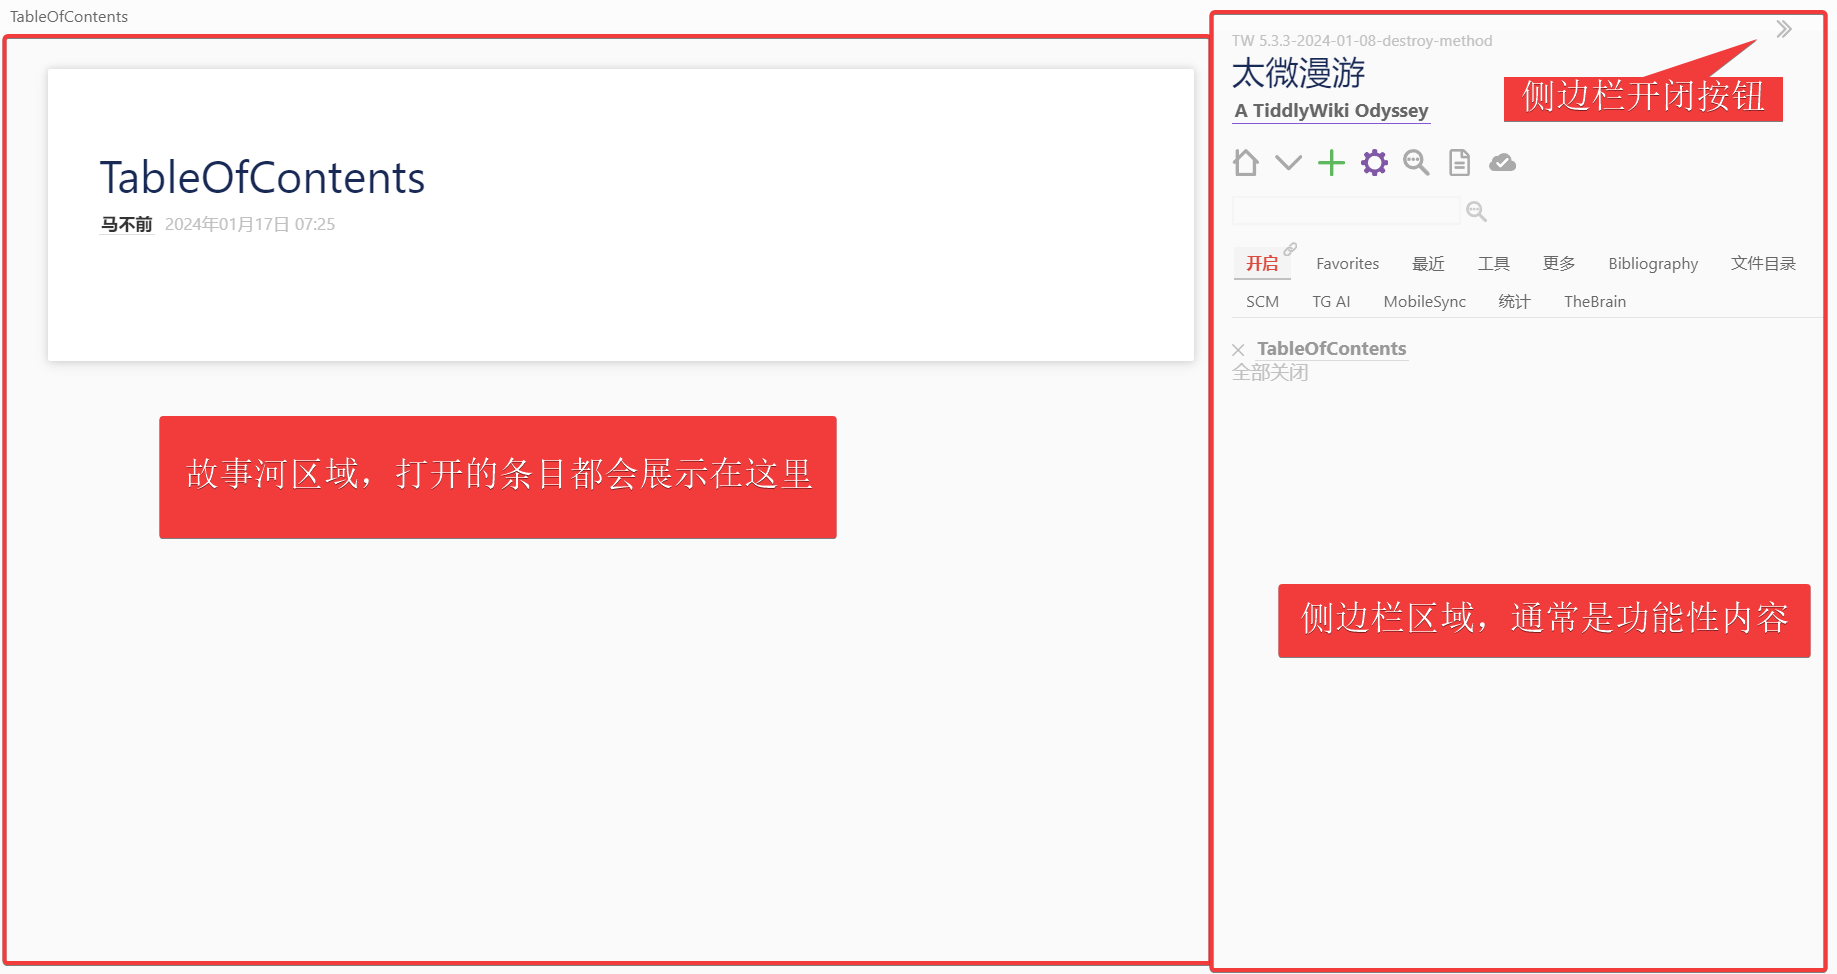The image size is (1837, 974).
Task: Click the home icon in sidebar toolbar
Action: pyautogui.click(x=1245, y=162)
